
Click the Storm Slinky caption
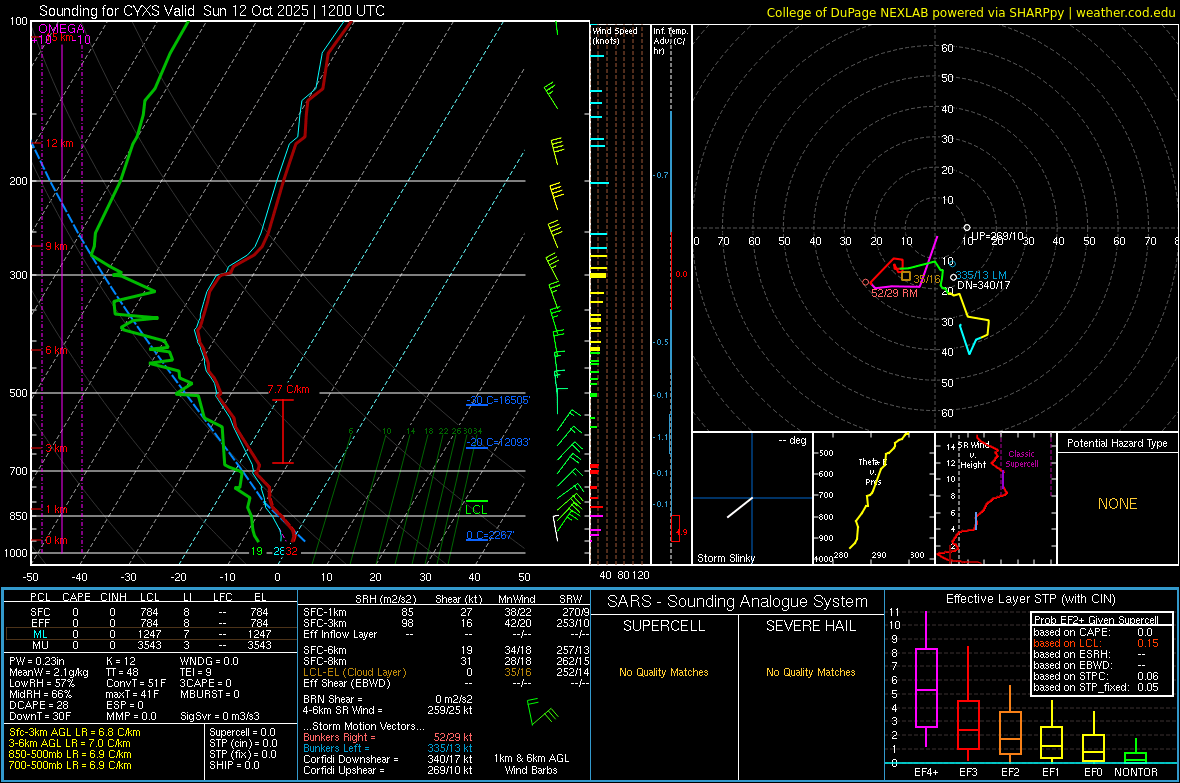(725, 558)
